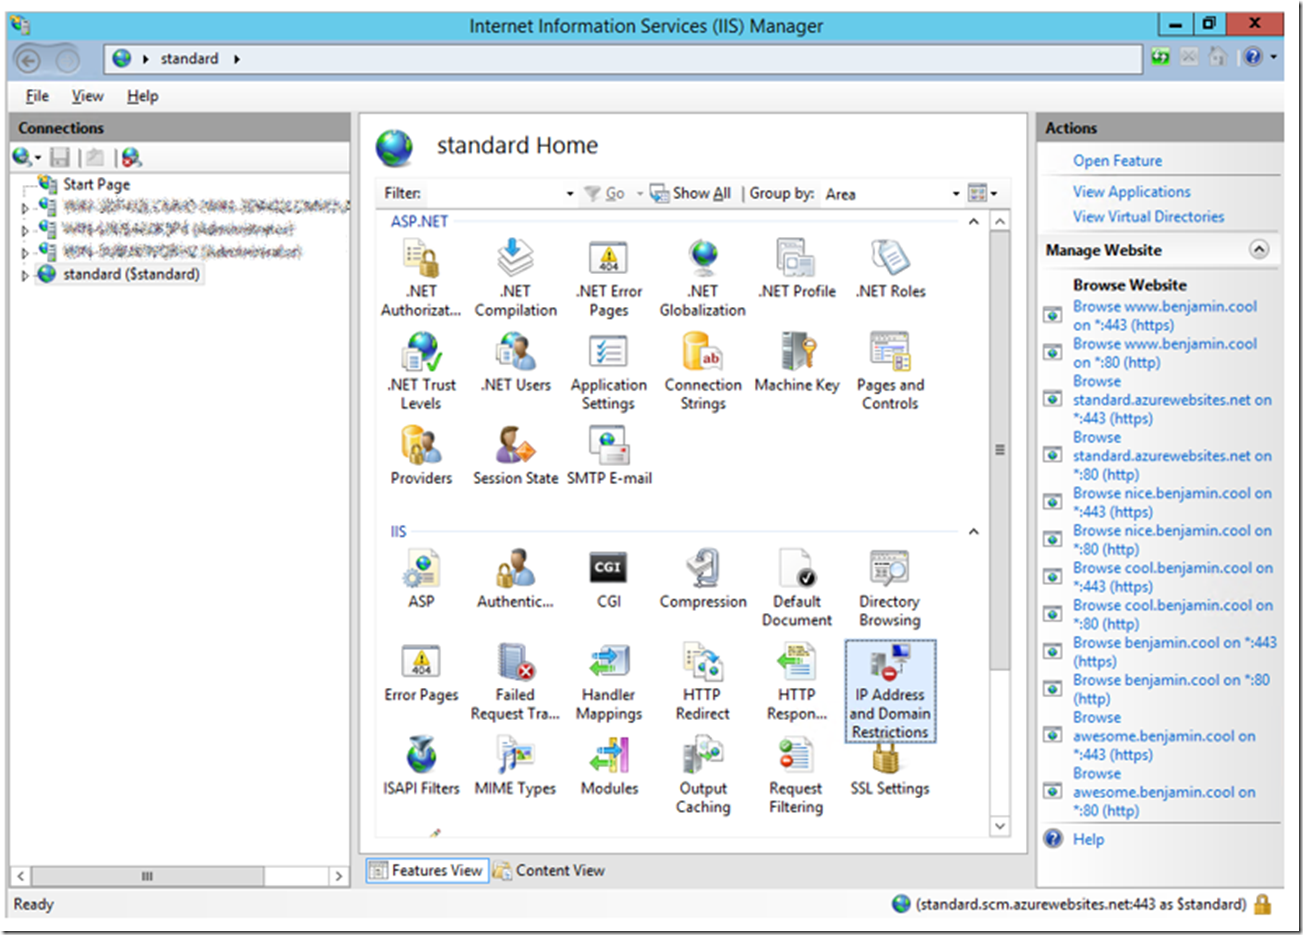Switch to the Content View tab
Image resolution: width=1303 pixels, height=935 pixels.
pos(550,870)
